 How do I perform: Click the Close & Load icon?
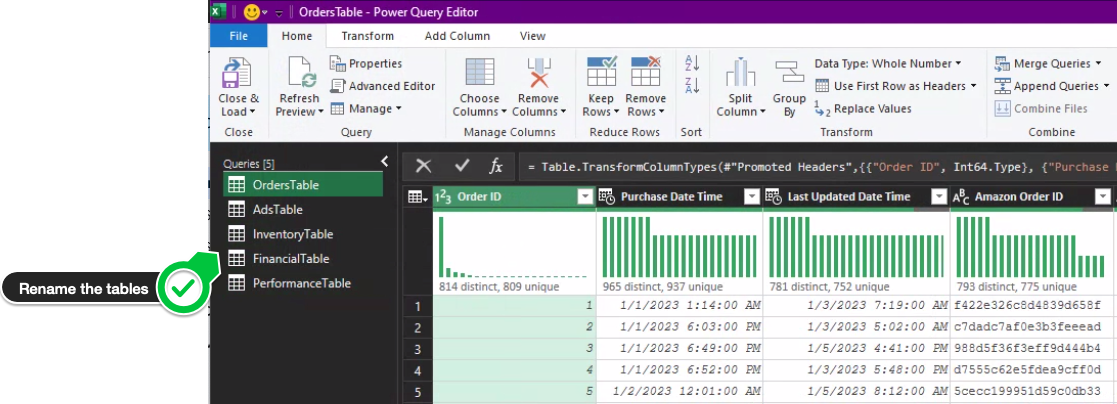237,73
